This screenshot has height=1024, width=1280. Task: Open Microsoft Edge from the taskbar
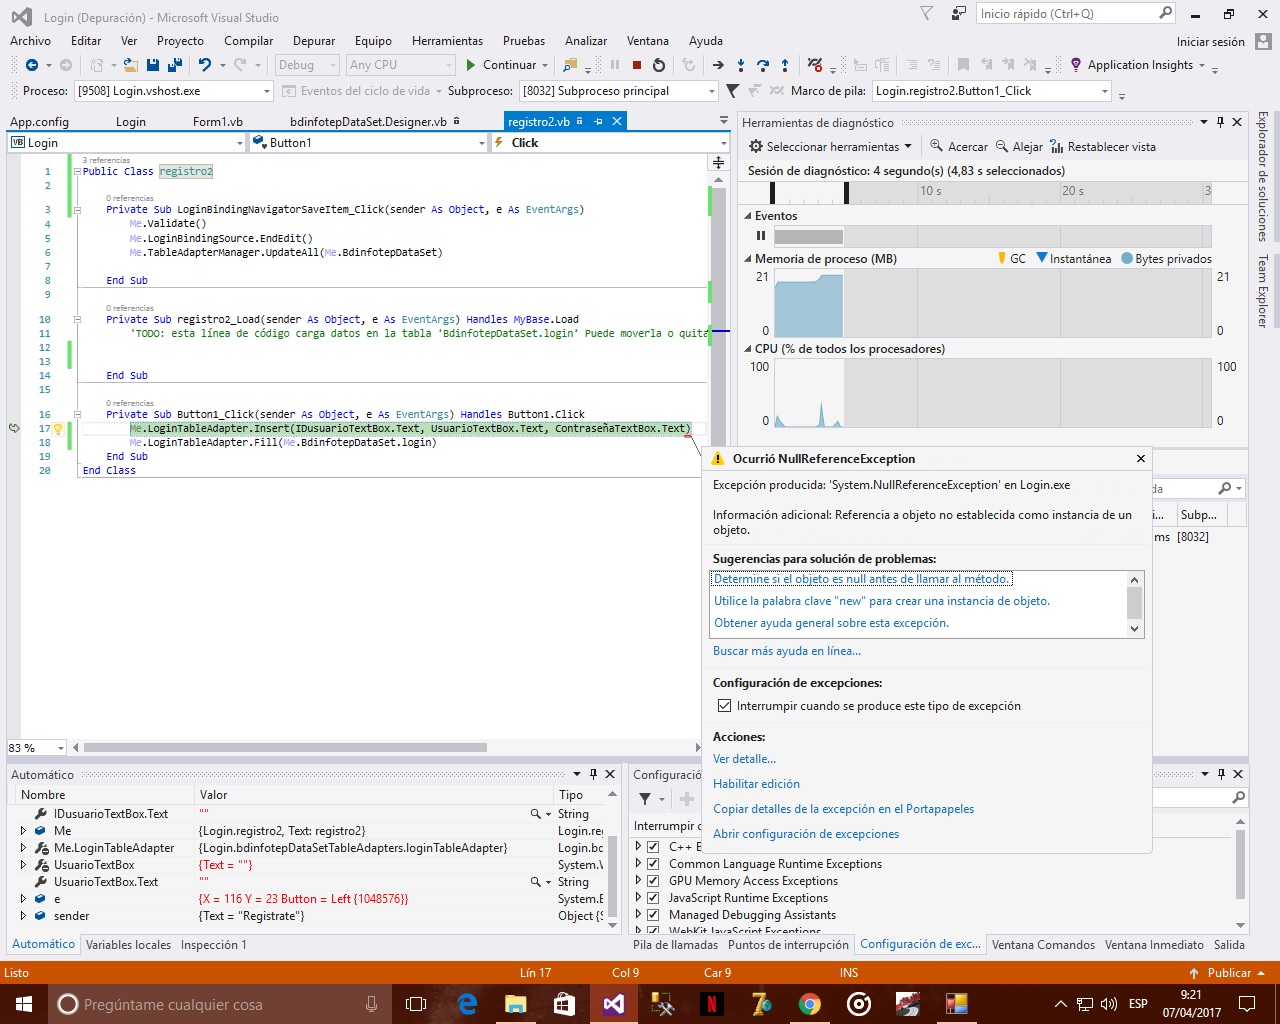[467, 1004]
